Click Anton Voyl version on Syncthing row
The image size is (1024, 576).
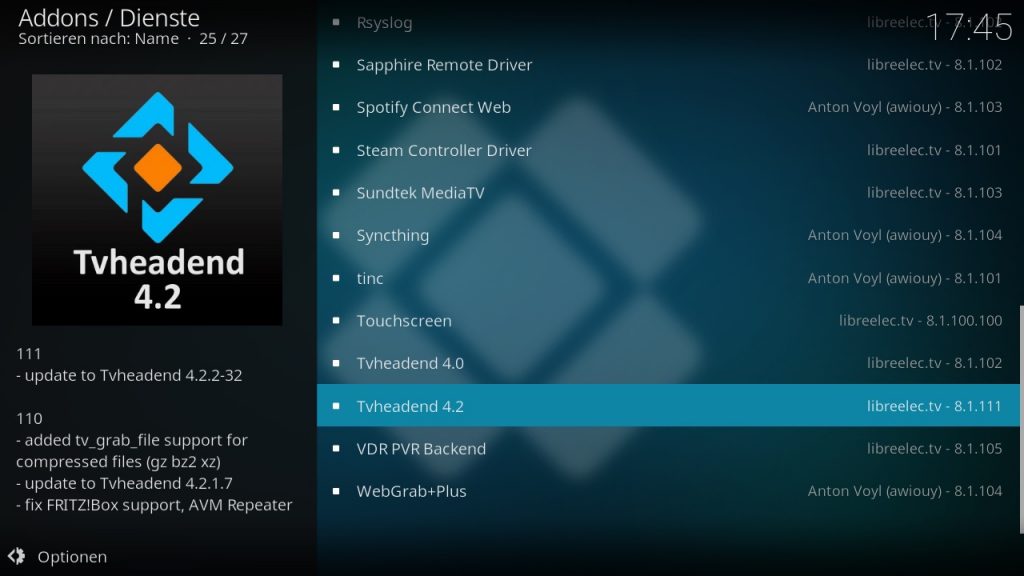point(904,235)
